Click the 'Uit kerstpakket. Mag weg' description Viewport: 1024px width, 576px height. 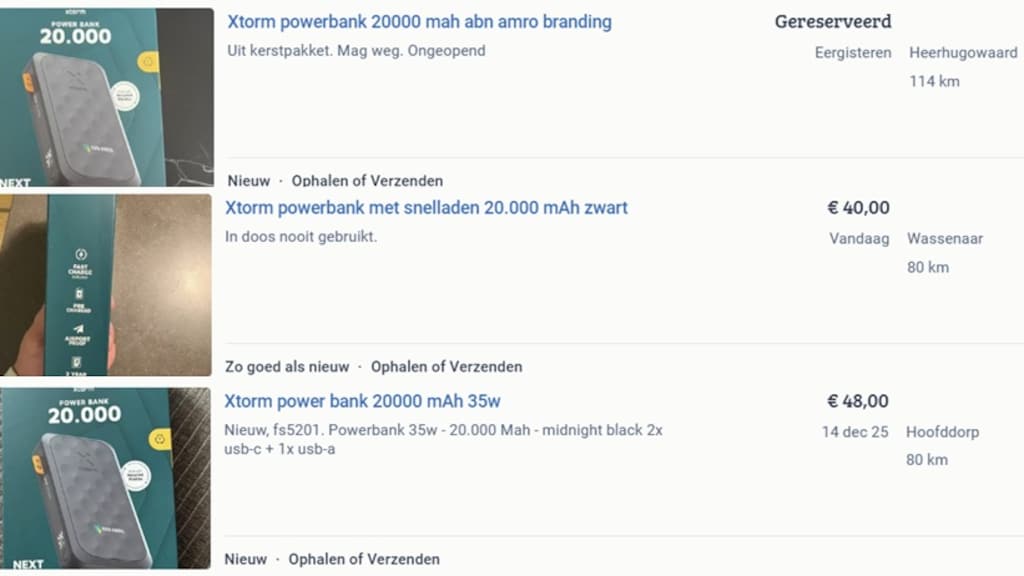(x=356, y=50)
